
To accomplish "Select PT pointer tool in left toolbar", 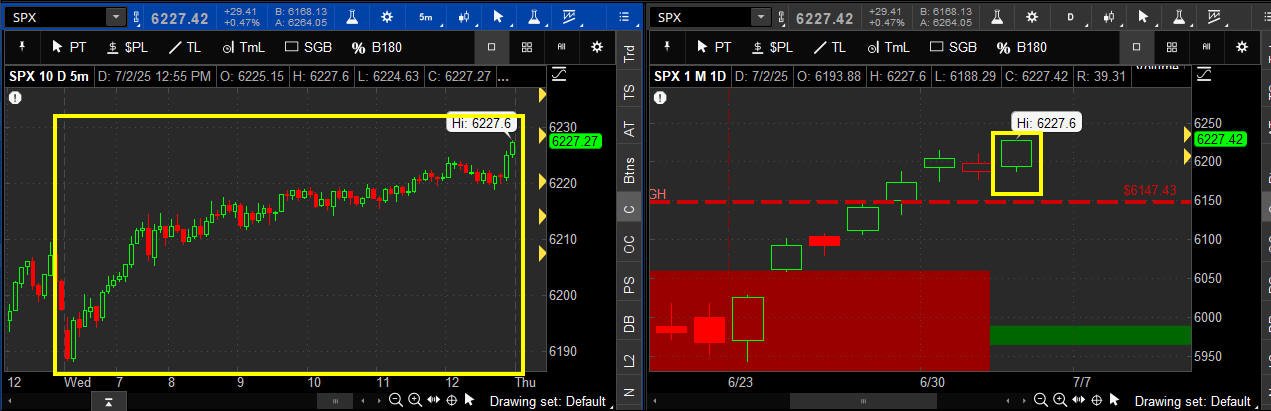I will tap(69, 47).
